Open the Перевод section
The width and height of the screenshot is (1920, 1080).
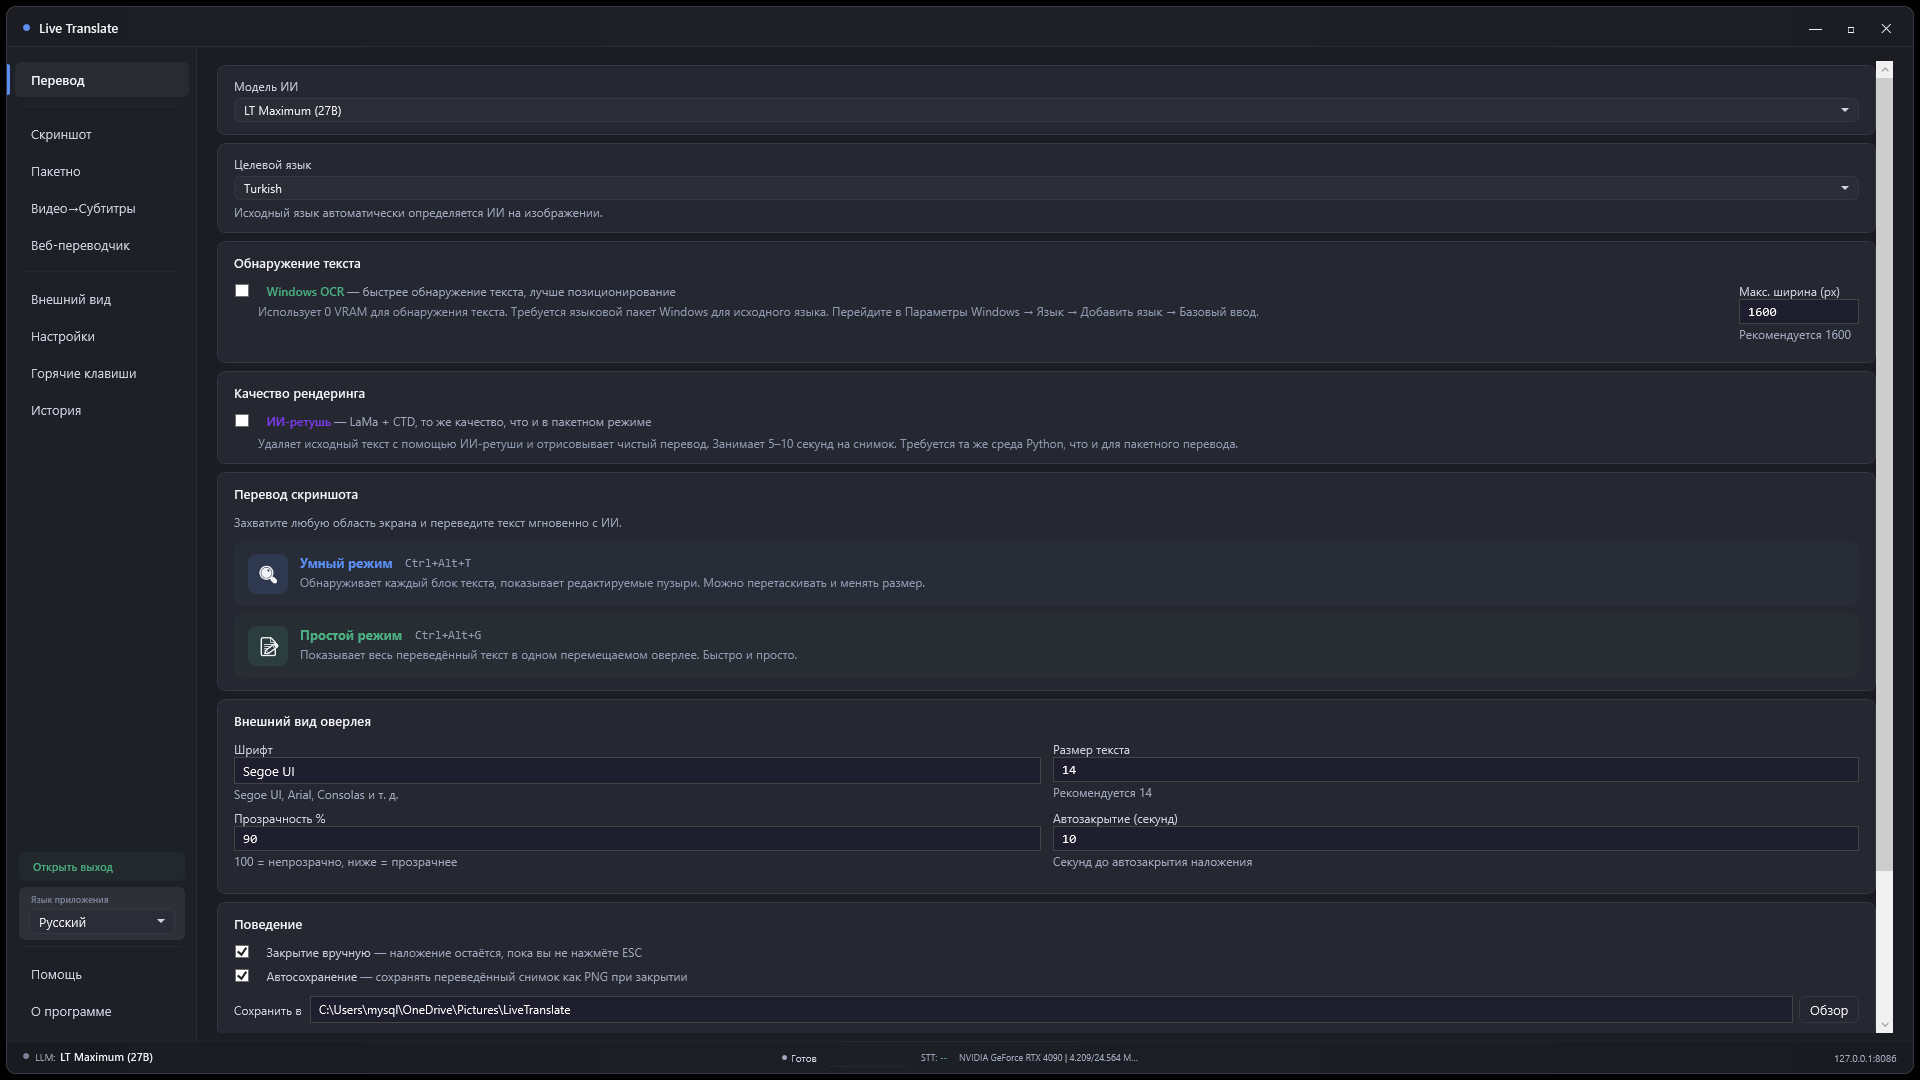click(101, 80)
